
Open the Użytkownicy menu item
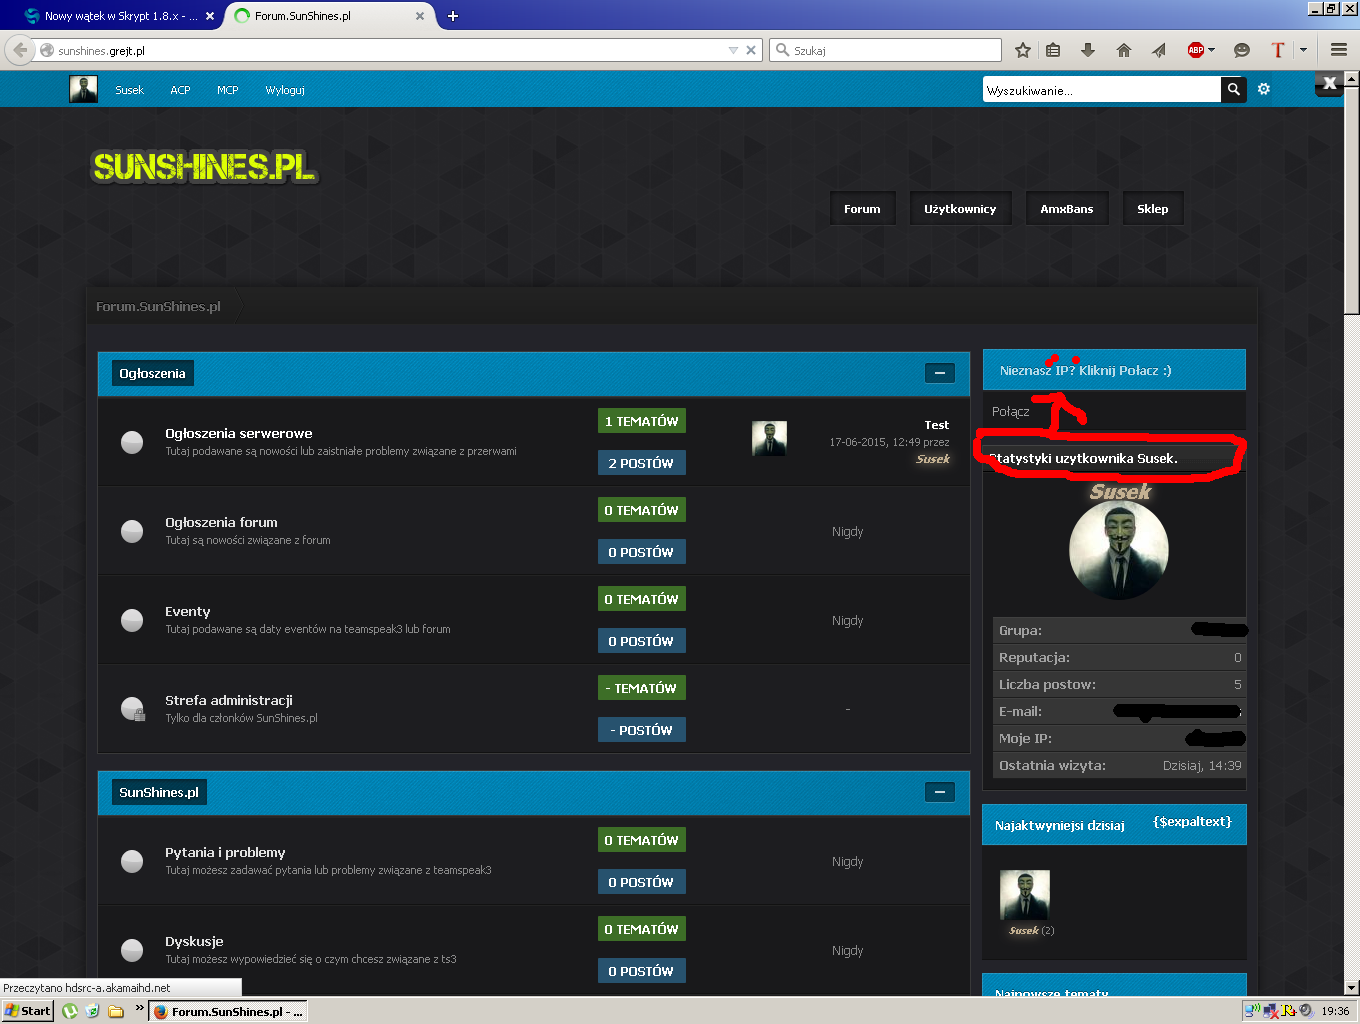pos(960,209)
